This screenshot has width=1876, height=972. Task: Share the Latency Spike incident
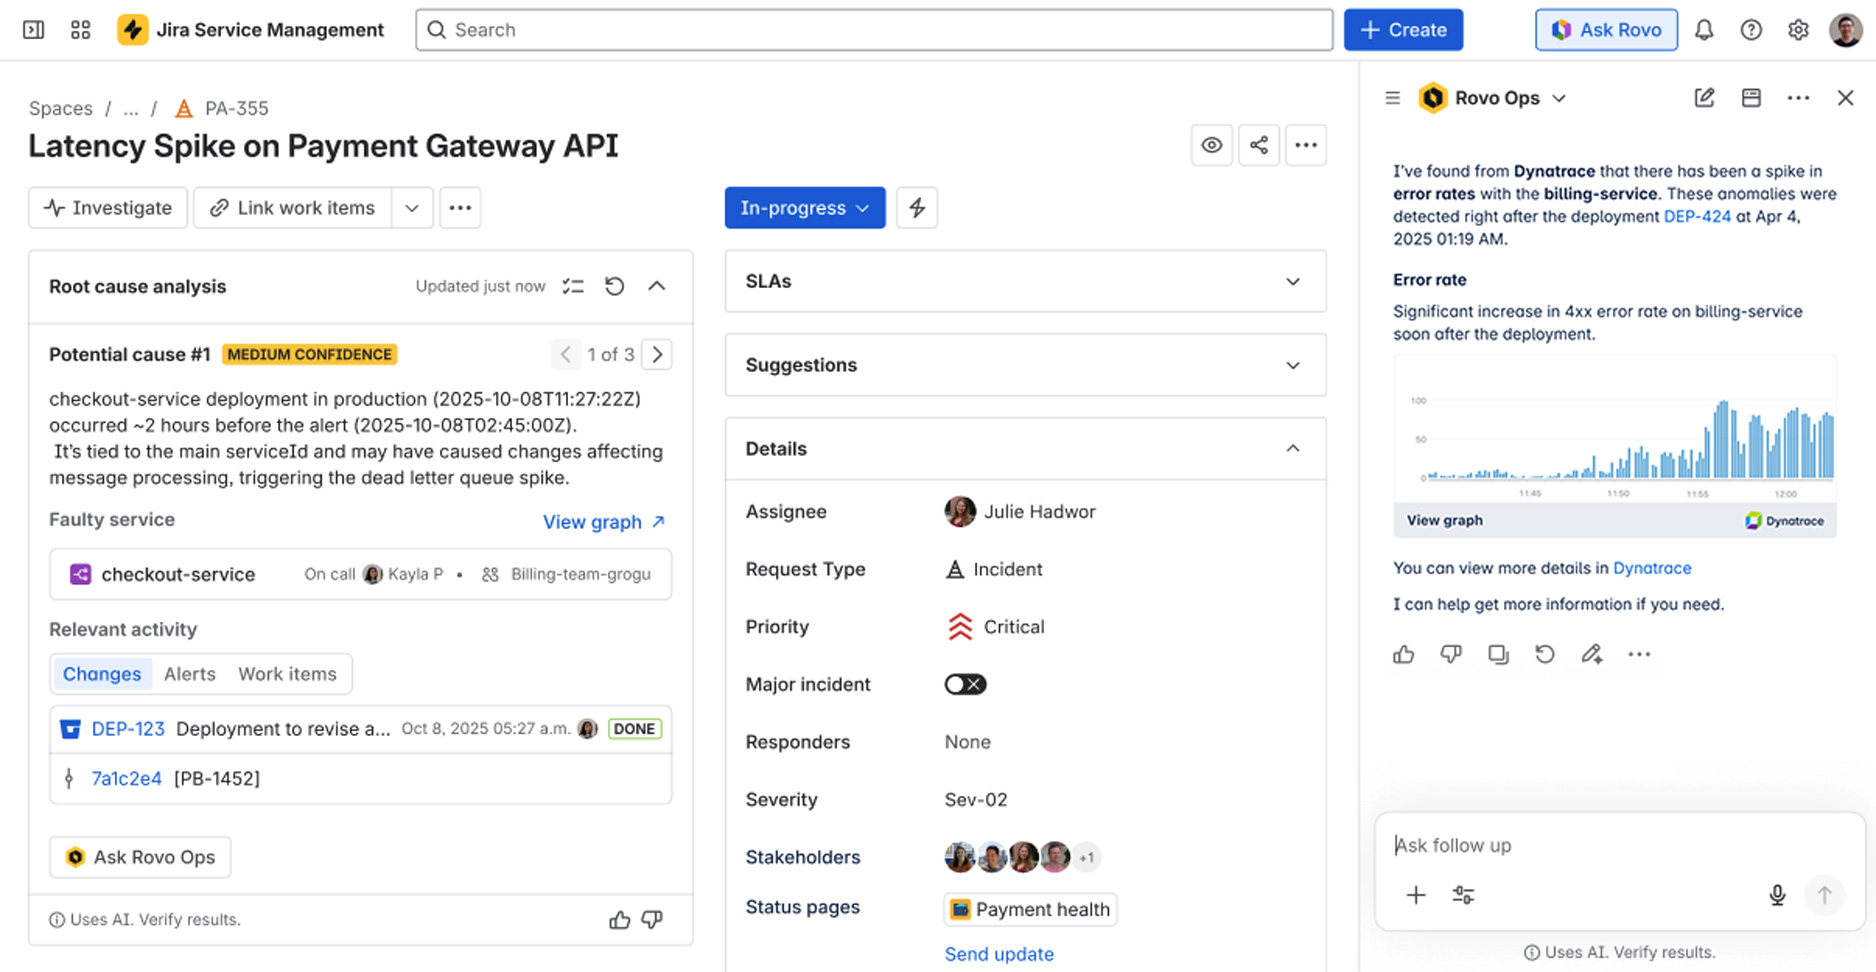1259,145
